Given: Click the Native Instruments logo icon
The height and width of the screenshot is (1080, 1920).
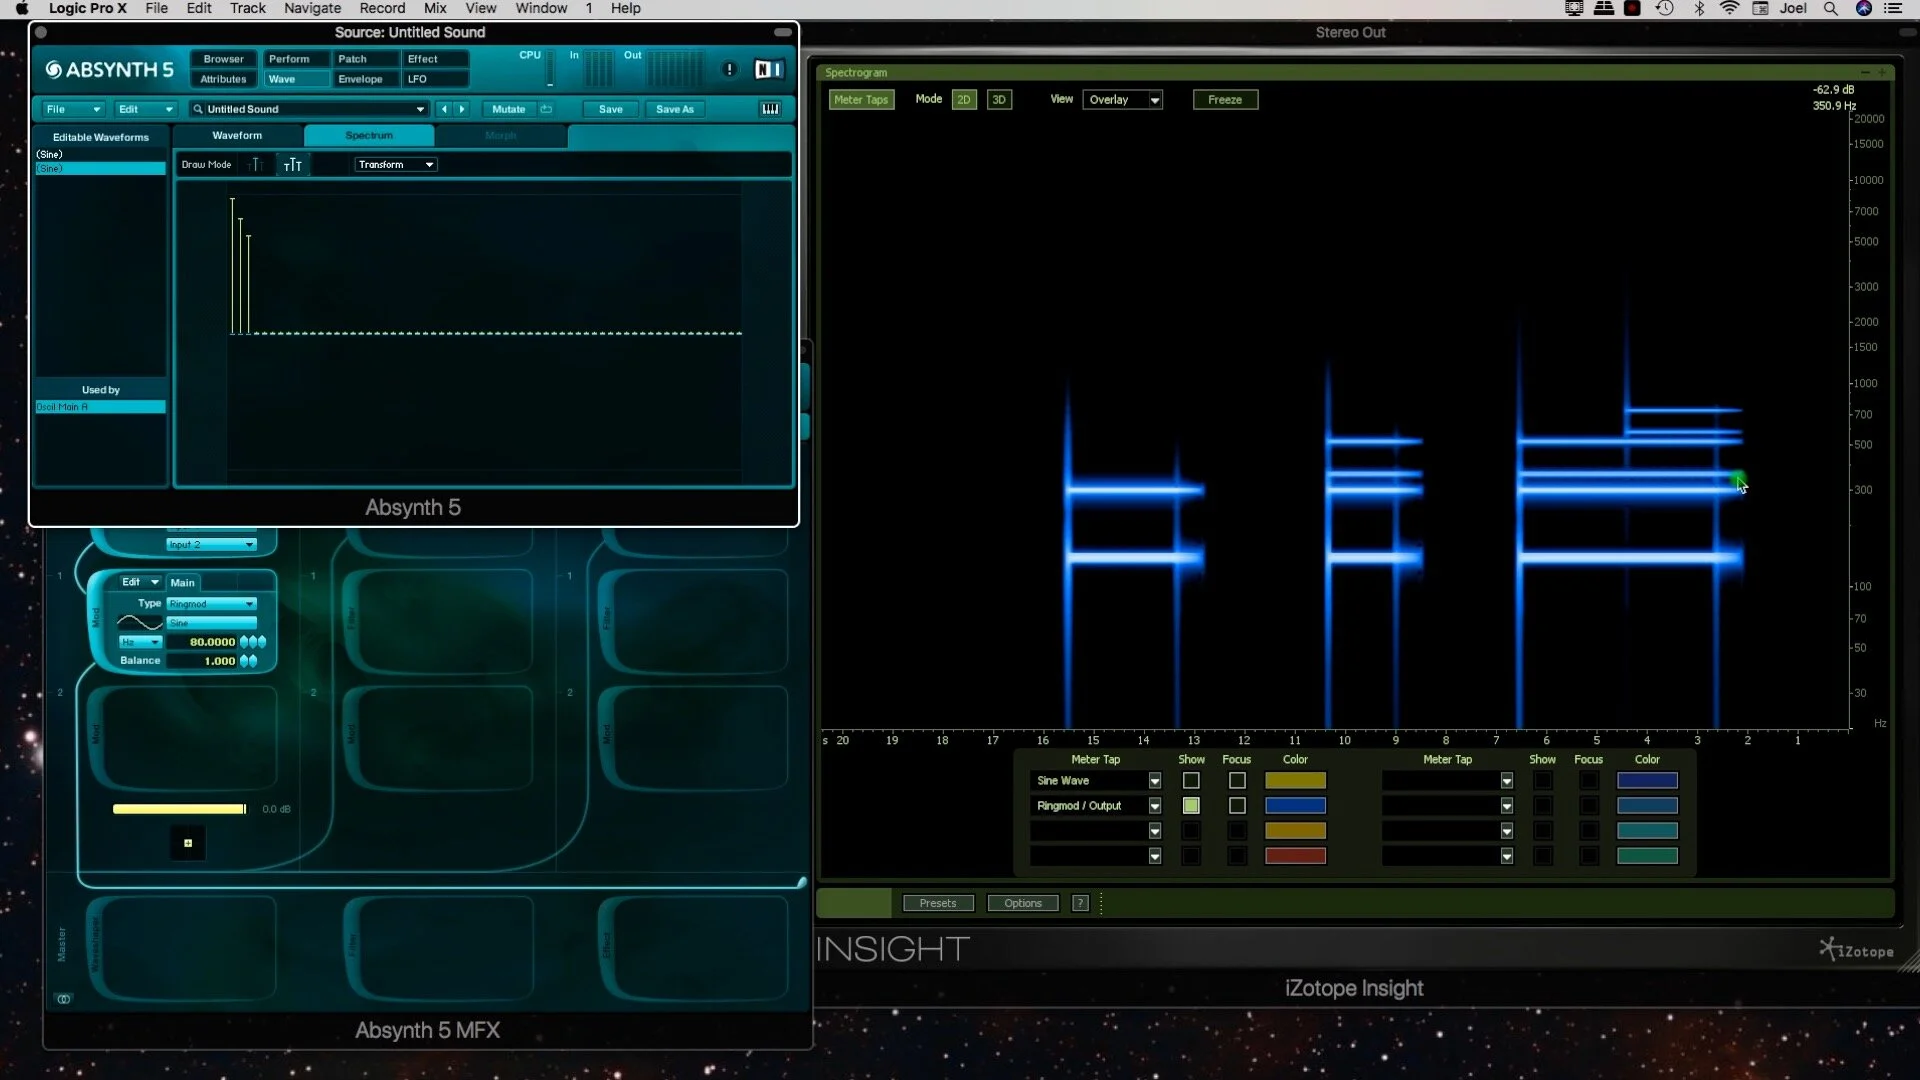Looking at the screenshot, I should point(768,69).
